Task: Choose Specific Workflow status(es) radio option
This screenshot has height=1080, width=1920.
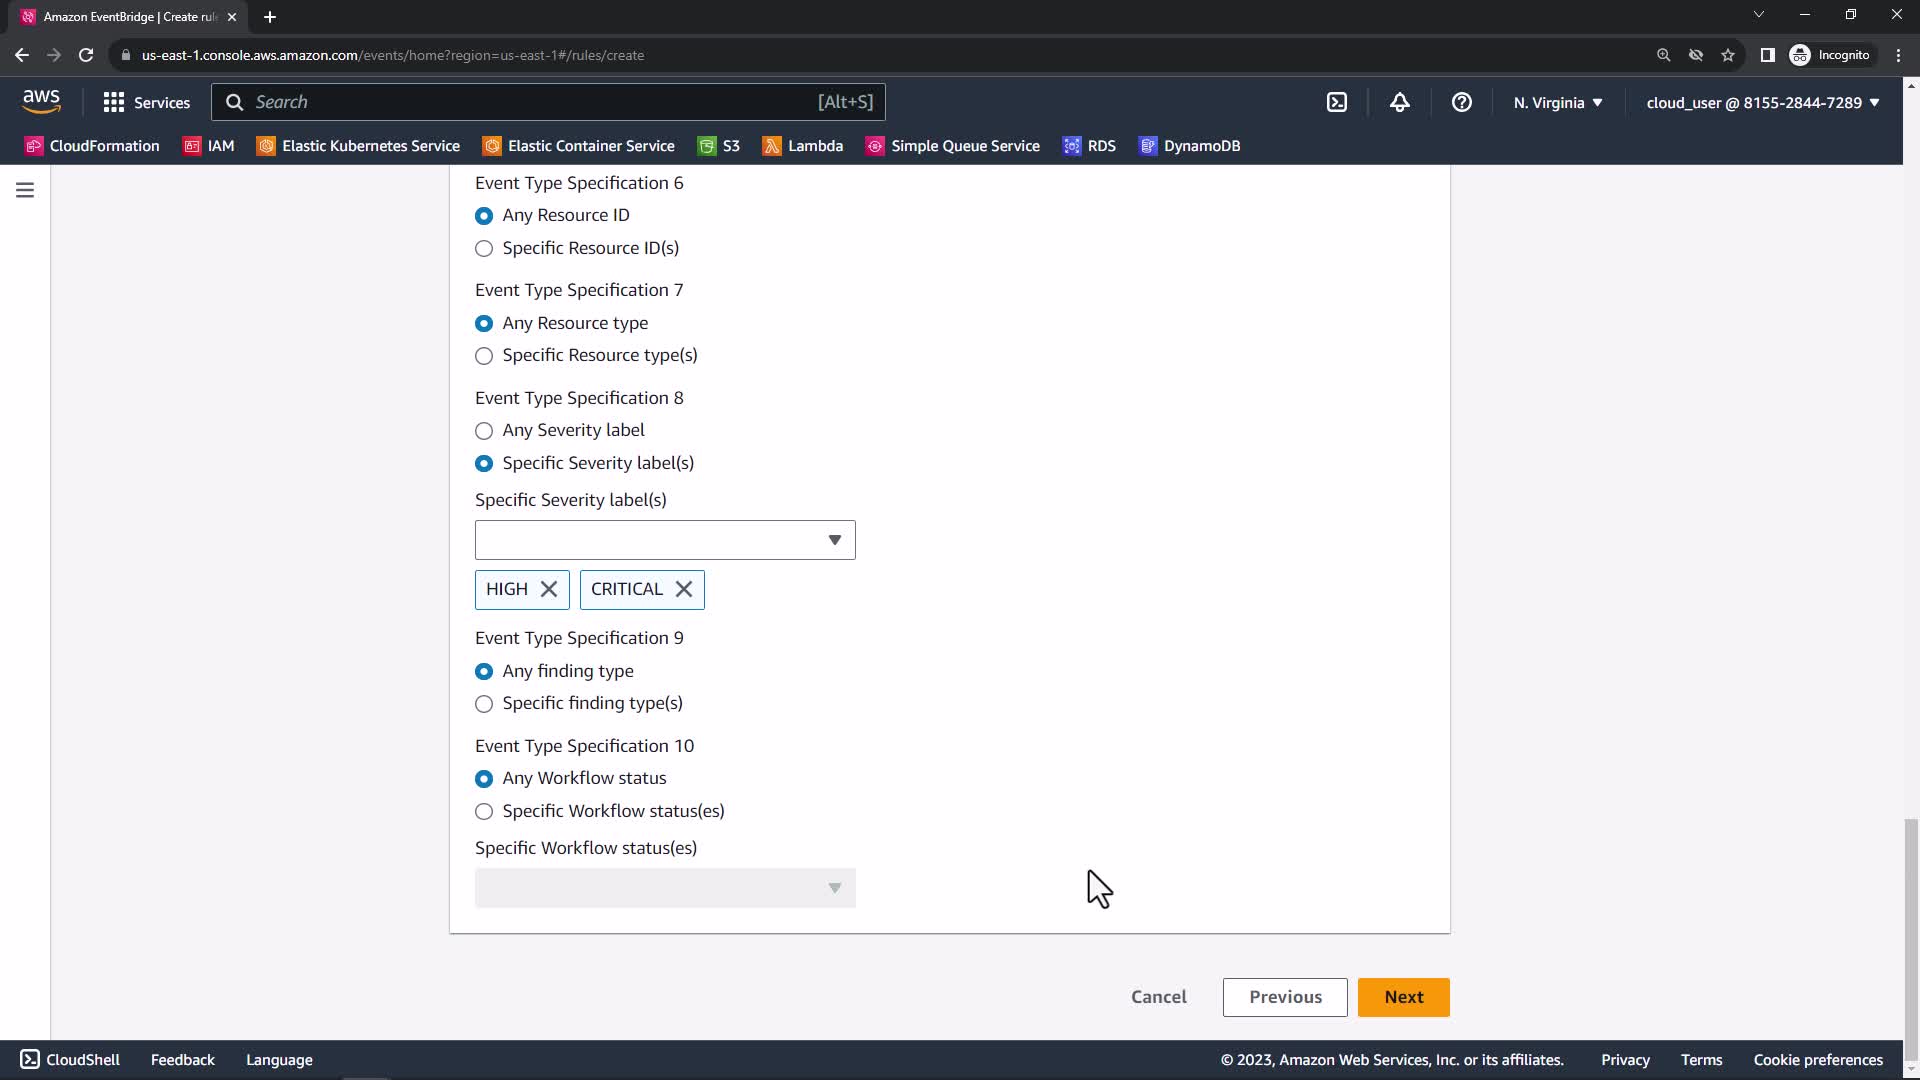Action: (x=484, y=812)
